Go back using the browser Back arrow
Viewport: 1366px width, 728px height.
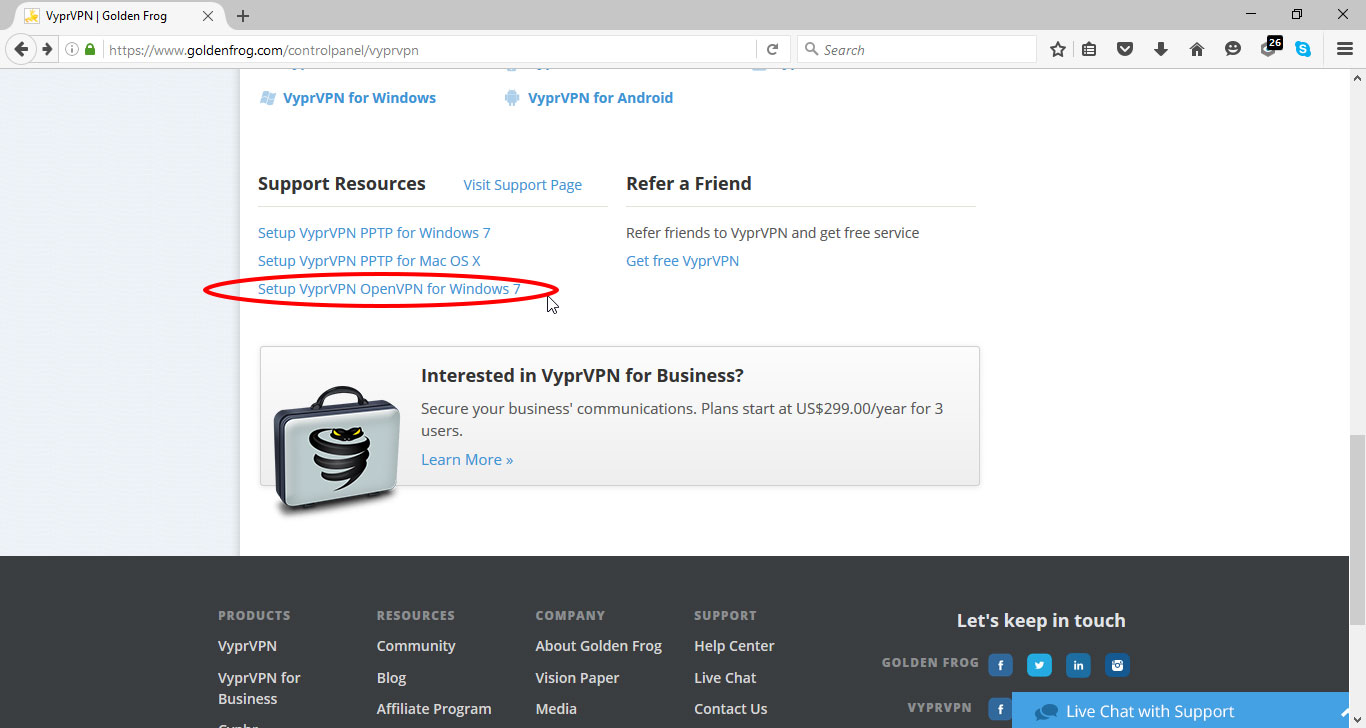[21, 49]
